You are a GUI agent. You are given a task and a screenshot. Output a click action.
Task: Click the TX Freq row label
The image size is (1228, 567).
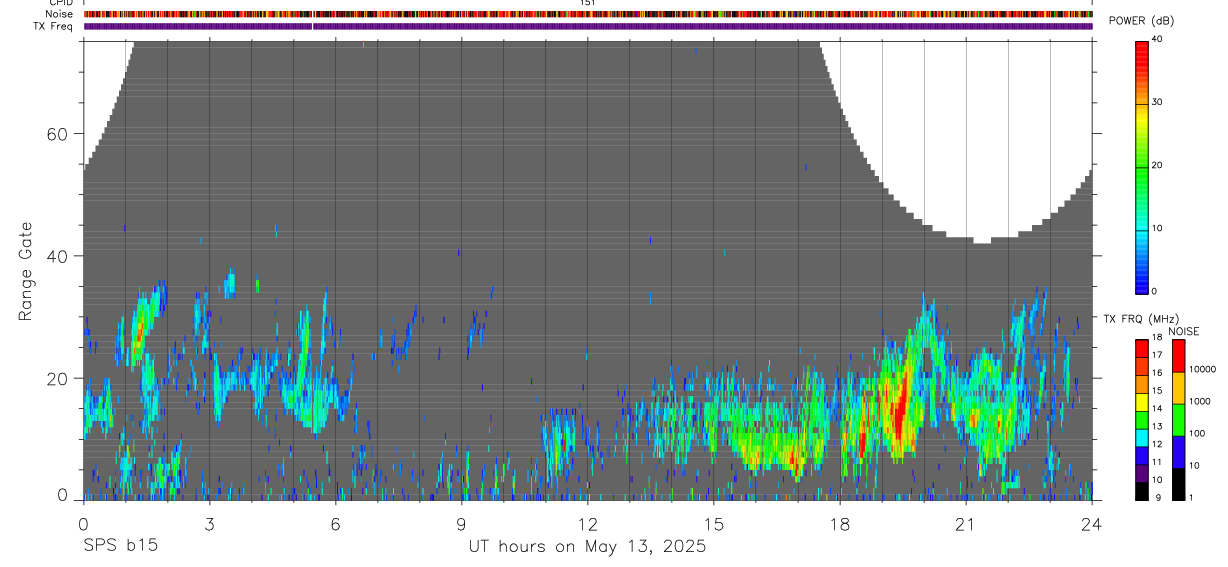(54, 26)
